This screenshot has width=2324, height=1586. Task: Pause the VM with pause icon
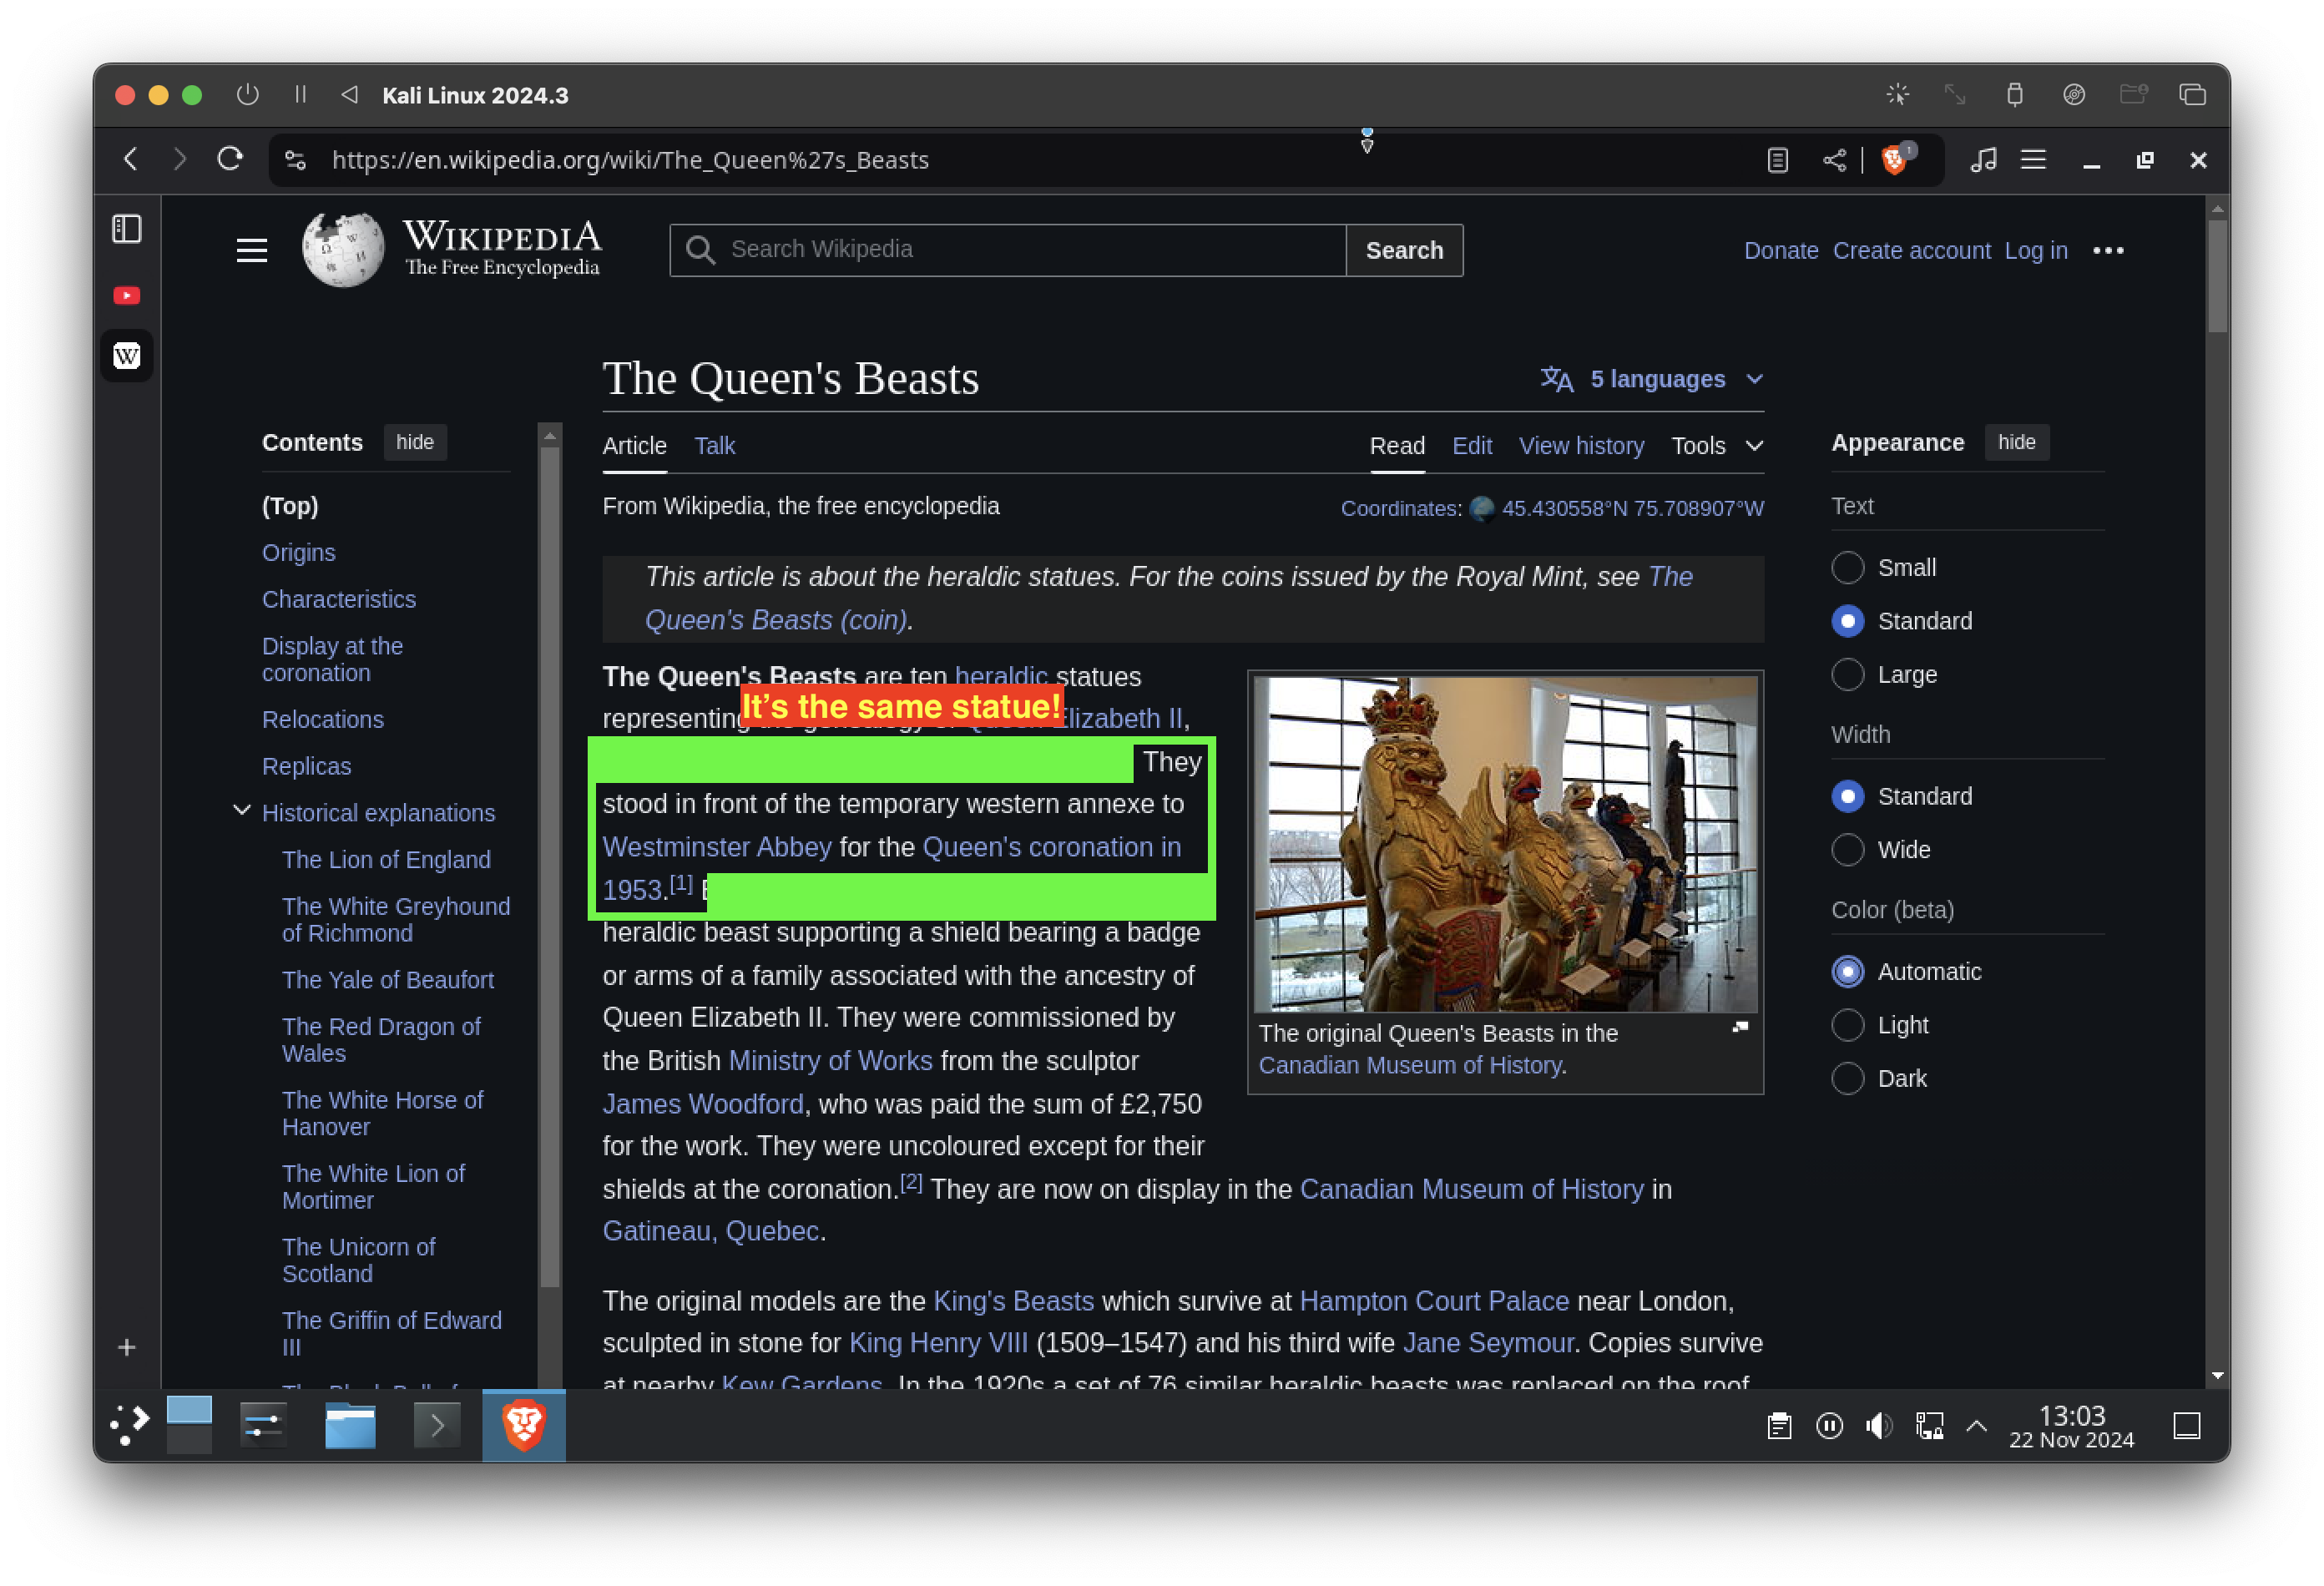point(300,95)
